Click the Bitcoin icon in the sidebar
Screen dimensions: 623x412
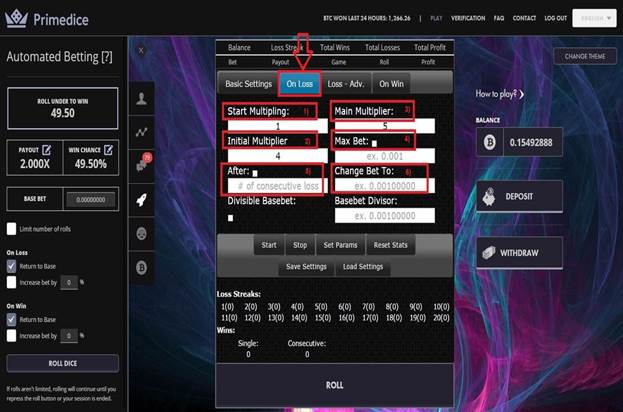pos(142,267)
